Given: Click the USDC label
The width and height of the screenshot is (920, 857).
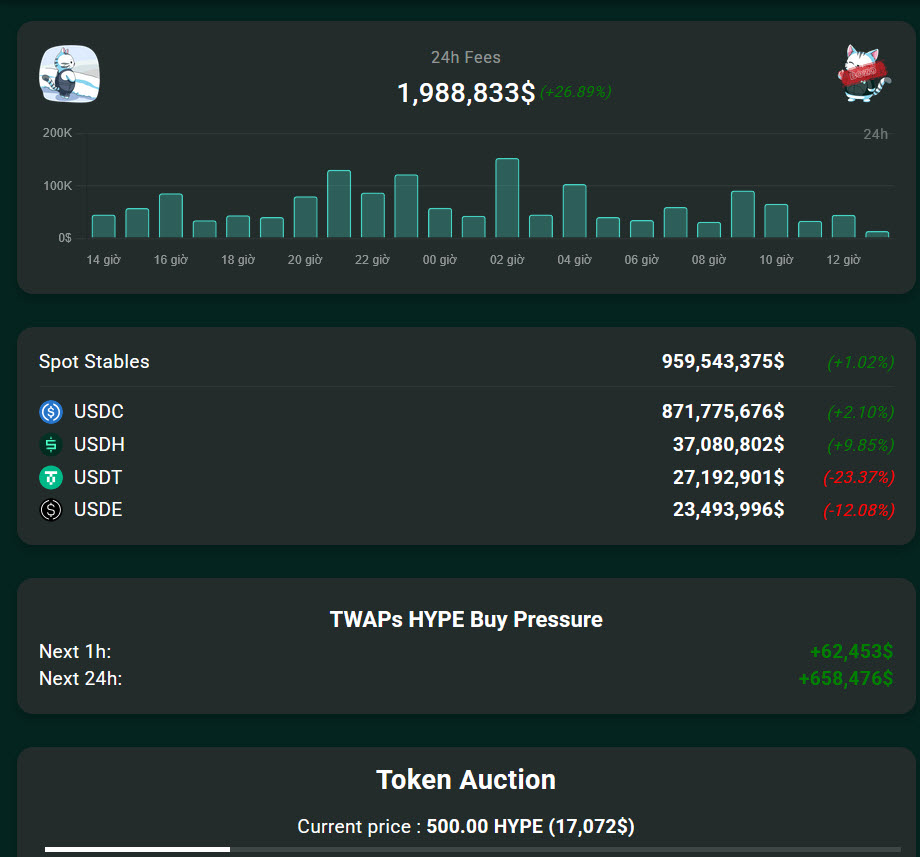Looking at the screenshot, I should (x=99, y=412).
